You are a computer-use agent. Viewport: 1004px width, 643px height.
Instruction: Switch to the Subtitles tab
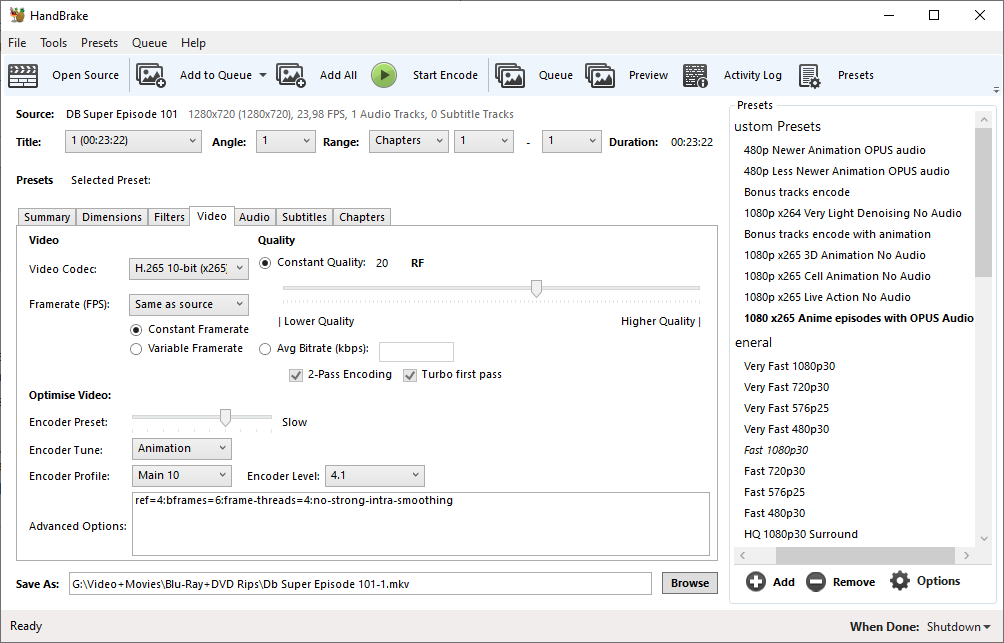pyautogui.click(x=304, y=217)
